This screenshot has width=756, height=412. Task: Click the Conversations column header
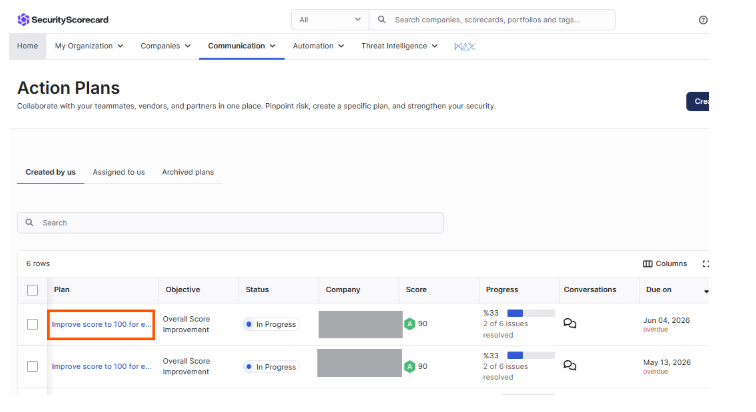(x=590, y=290)
